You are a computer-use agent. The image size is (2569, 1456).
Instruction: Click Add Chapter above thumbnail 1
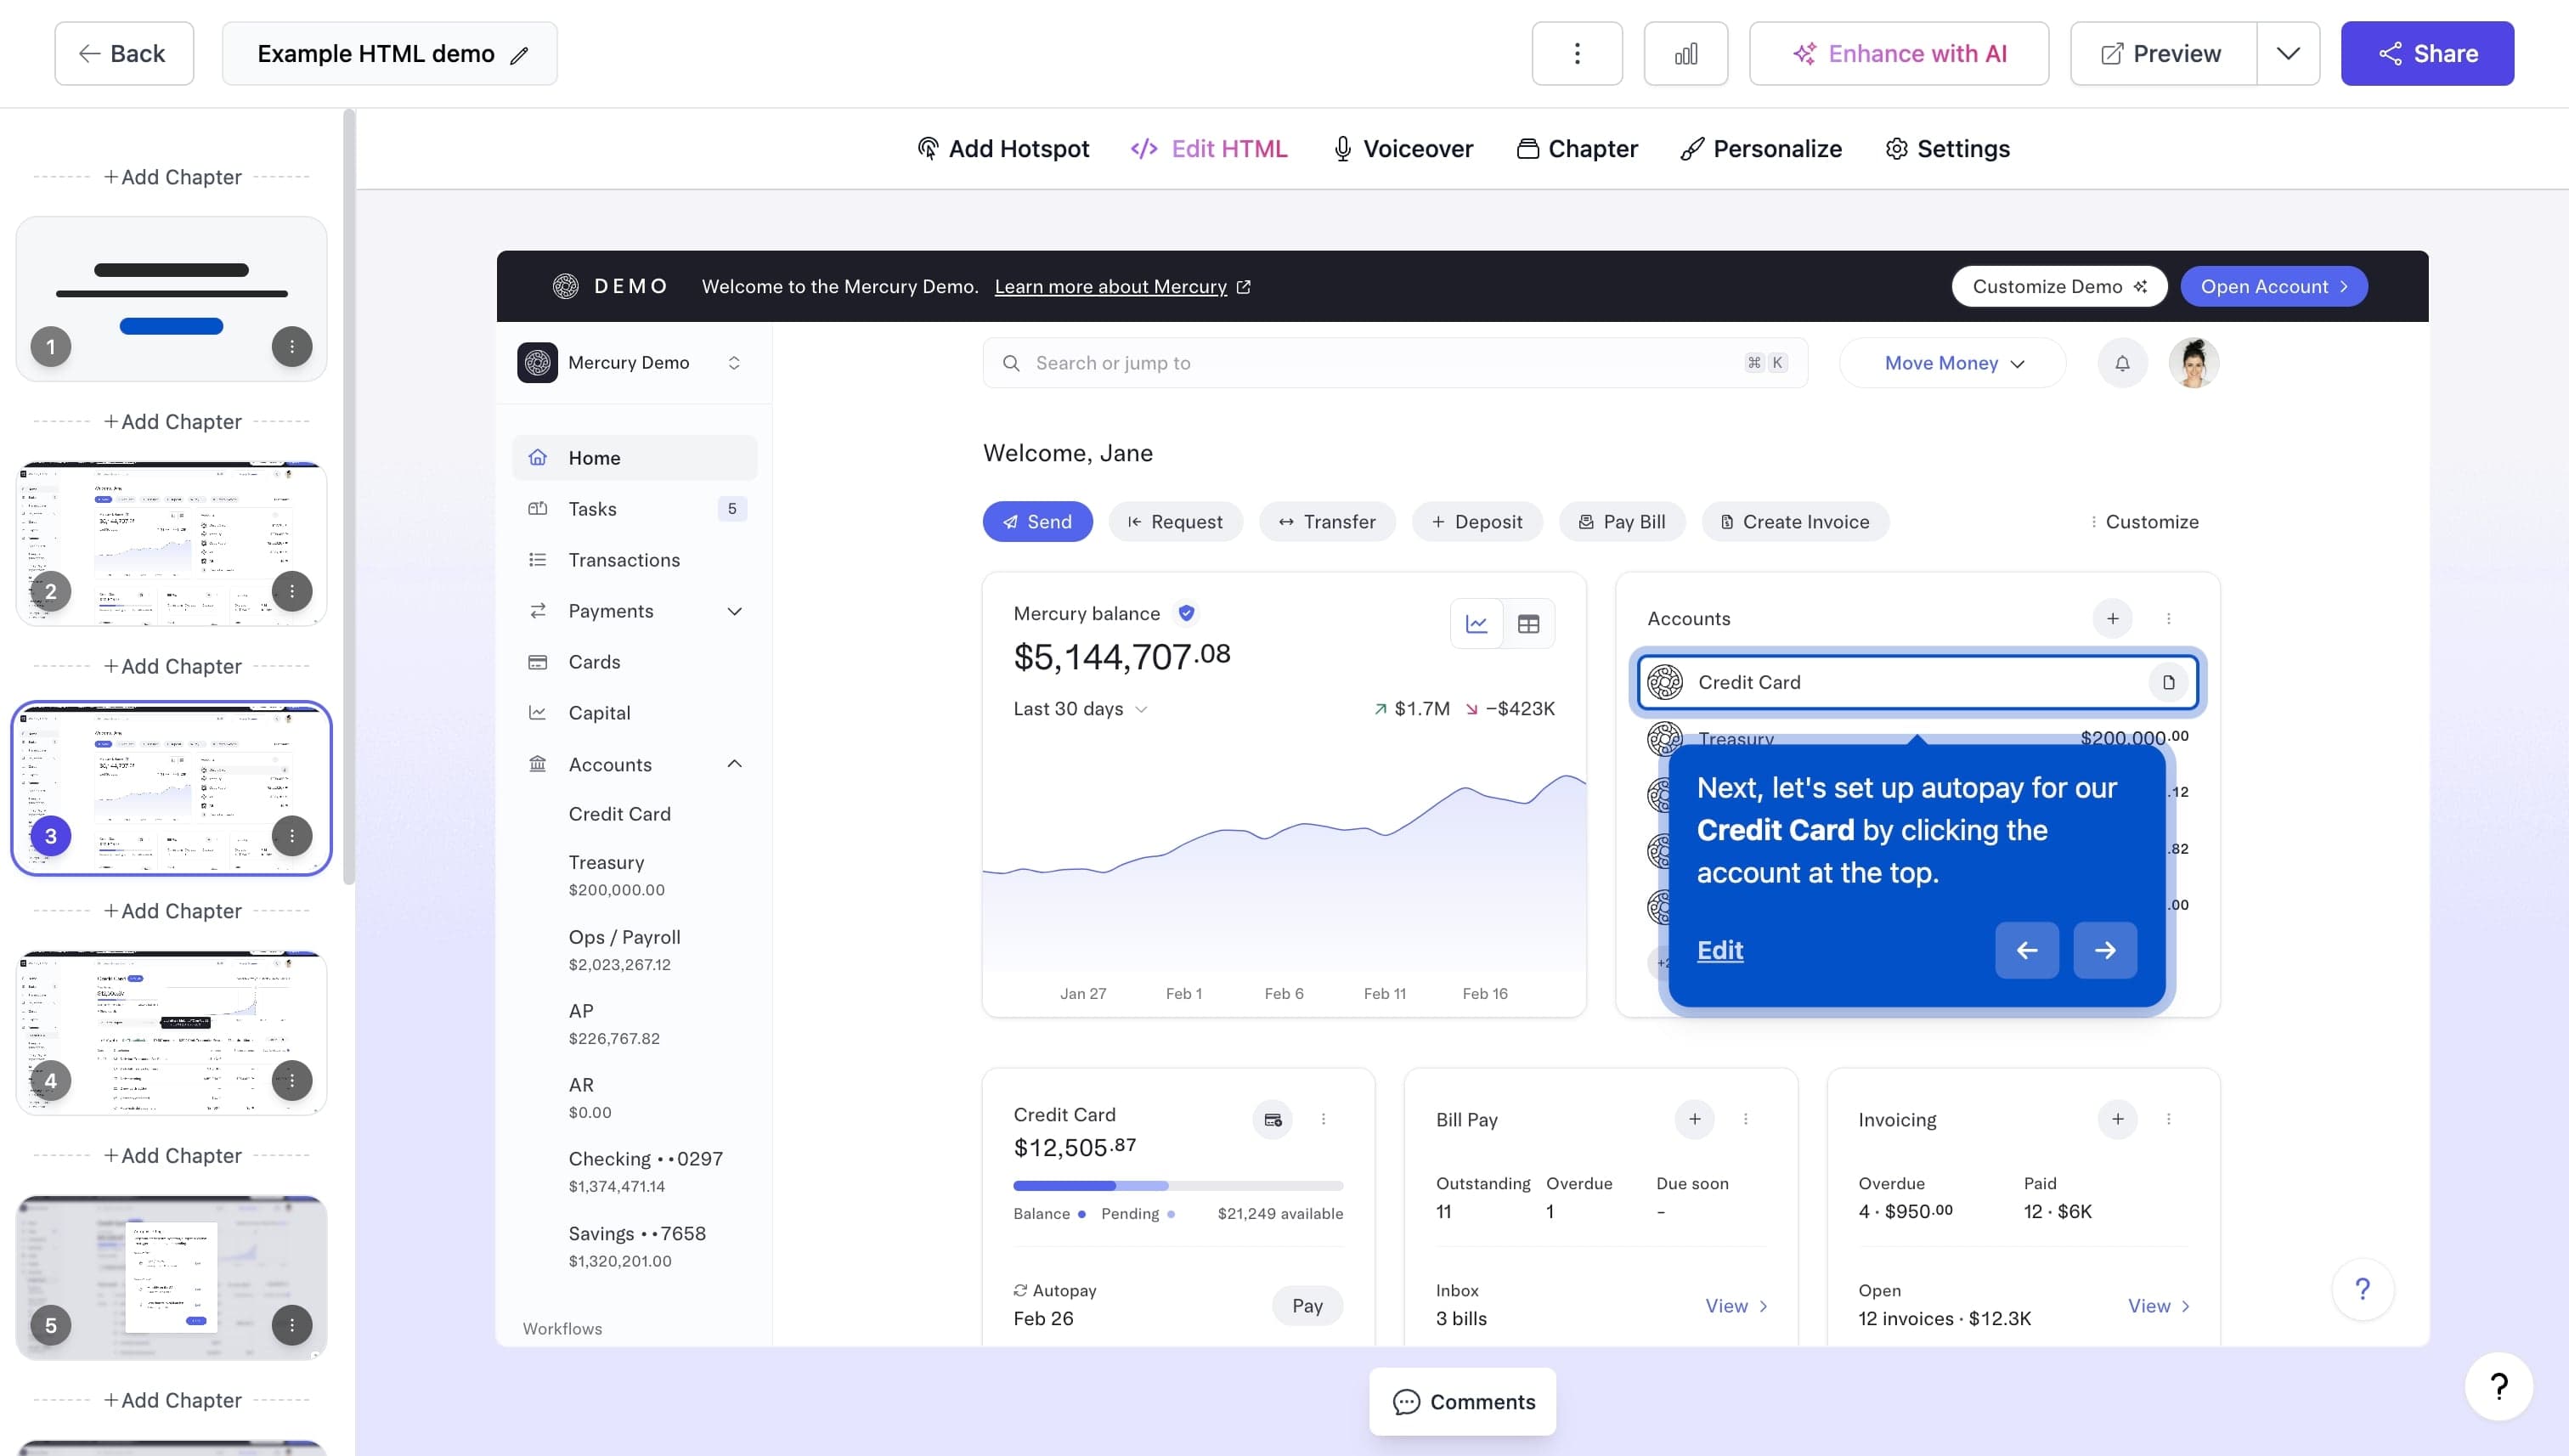pyautogui.click(x=172, y=177)
